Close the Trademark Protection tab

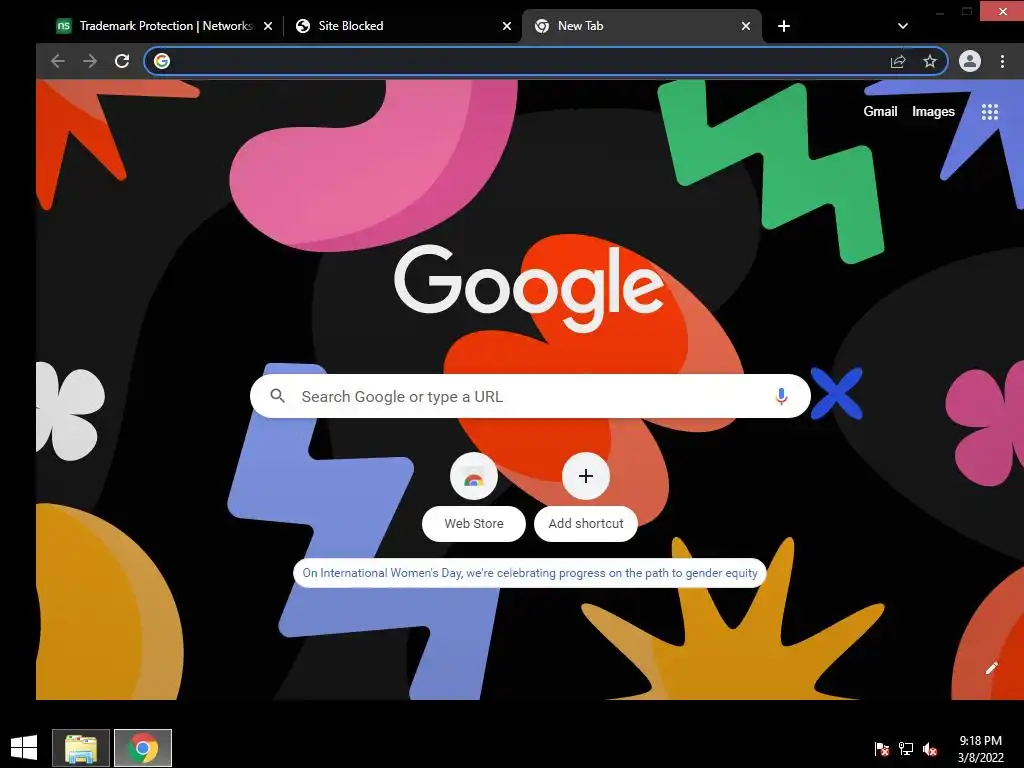(268, 26)
